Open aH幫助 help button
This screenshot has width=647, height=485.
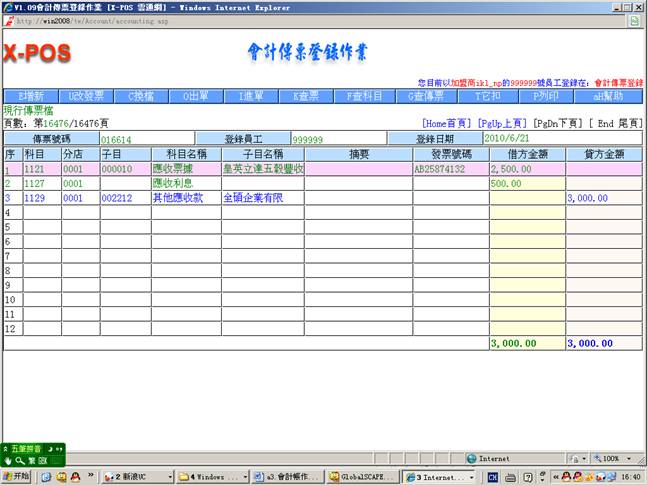pyautogui.click(x=608, y=96)
